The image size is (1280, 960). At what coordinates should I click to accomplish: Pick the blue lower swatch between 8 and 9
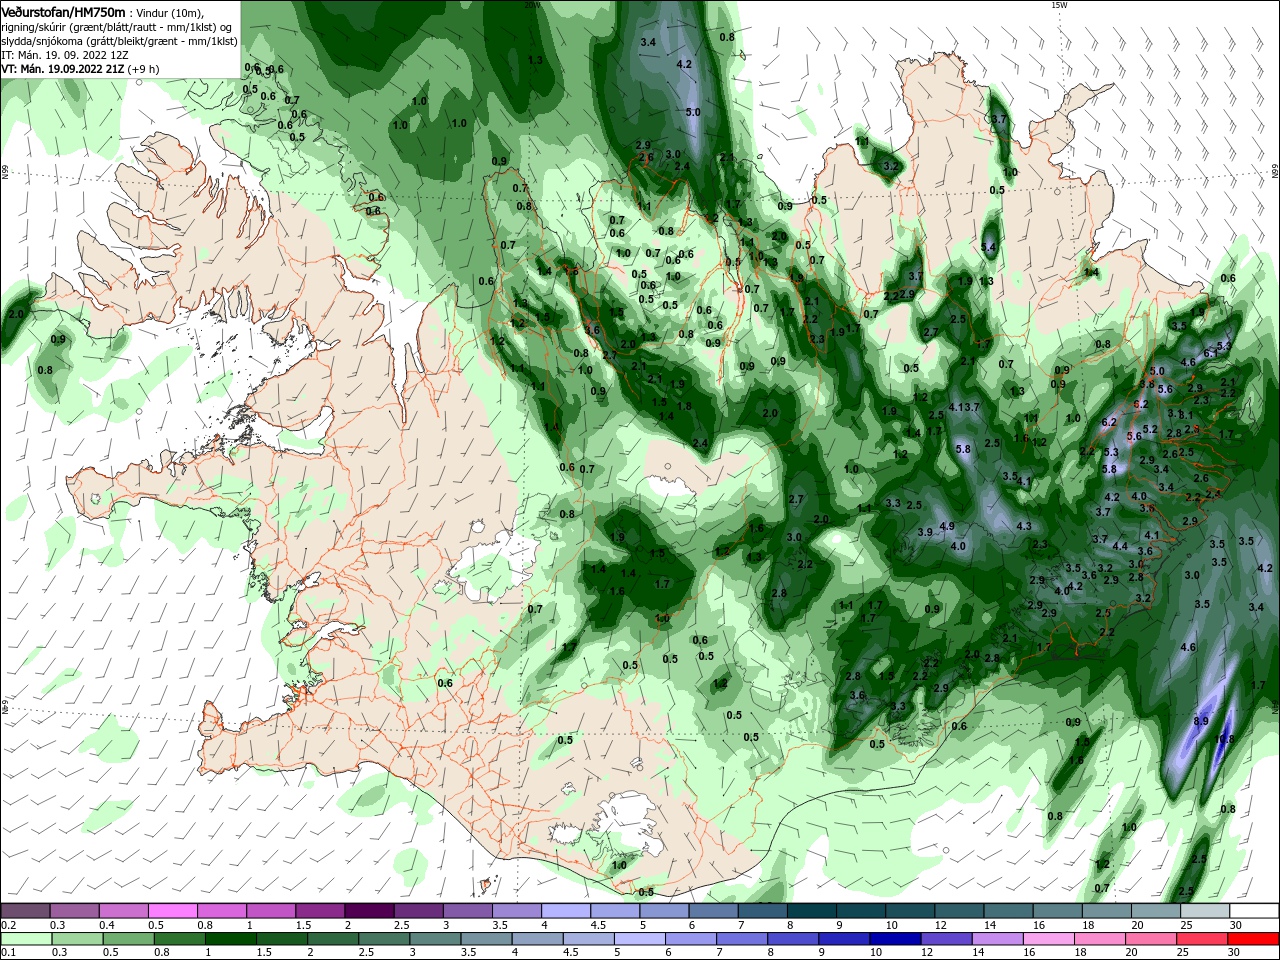pyautogui.click(x=793, y=939)
